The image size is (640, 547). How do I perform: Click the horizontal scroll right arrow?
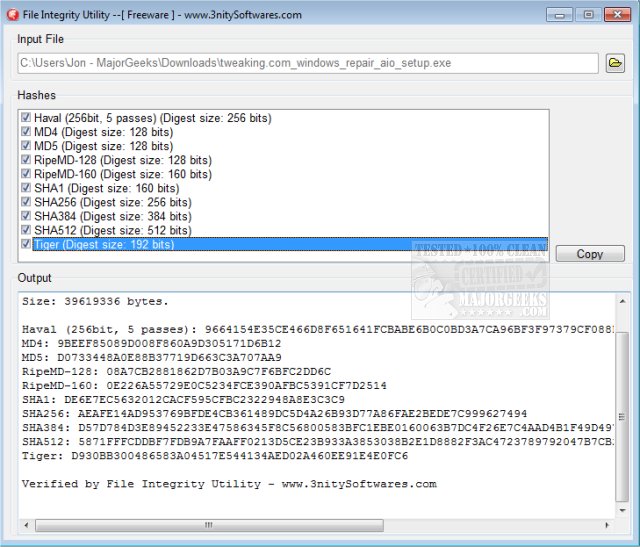tap(607, 525)
